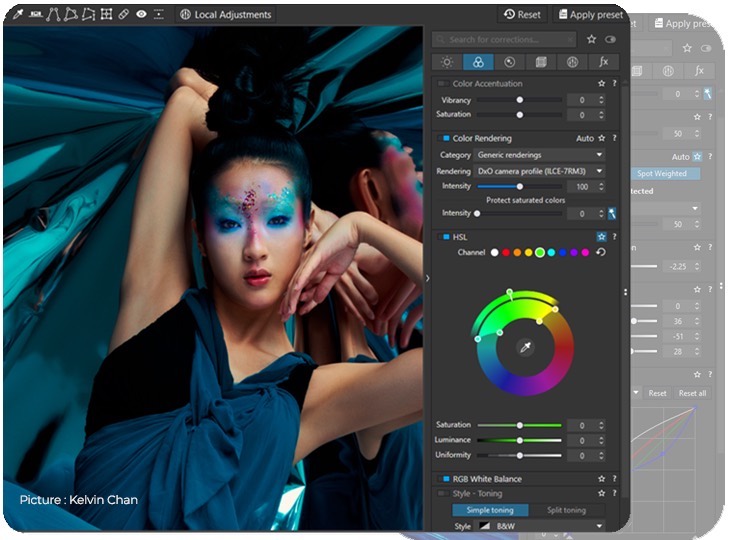Collapse the right panel with the chevron
The image size is (733, 540).
pyautogui.click(x=427, y=278)
